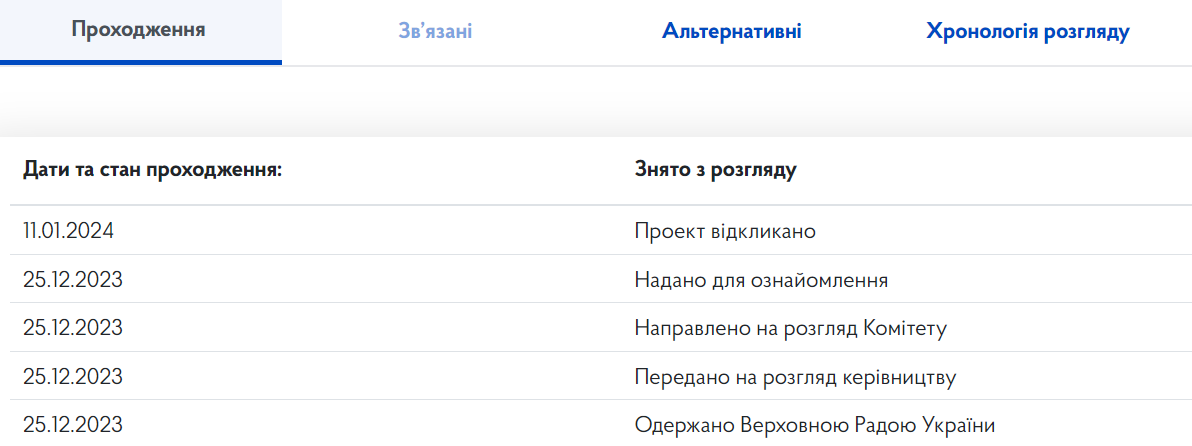Screen dimensions: 1192x446
Task: Select the Альтернативні tab
Action: [731, 31]
